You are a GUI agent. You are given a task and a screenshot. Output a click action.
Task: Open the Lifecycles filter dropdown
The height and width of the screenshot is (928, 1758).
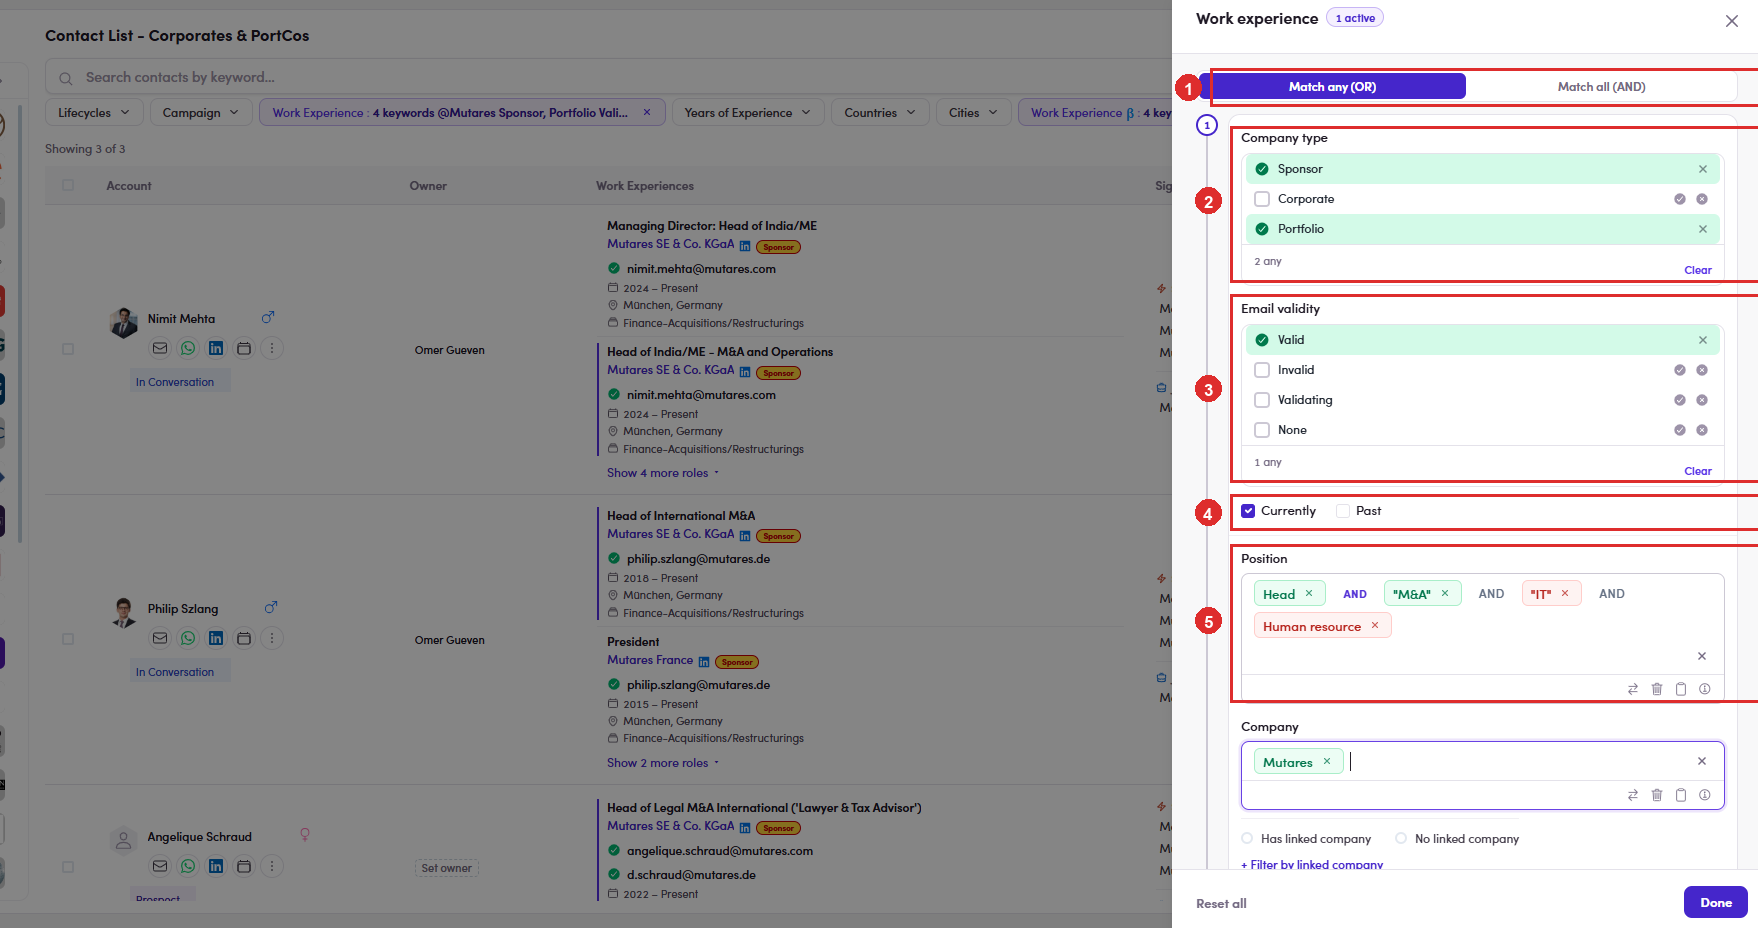94,113
